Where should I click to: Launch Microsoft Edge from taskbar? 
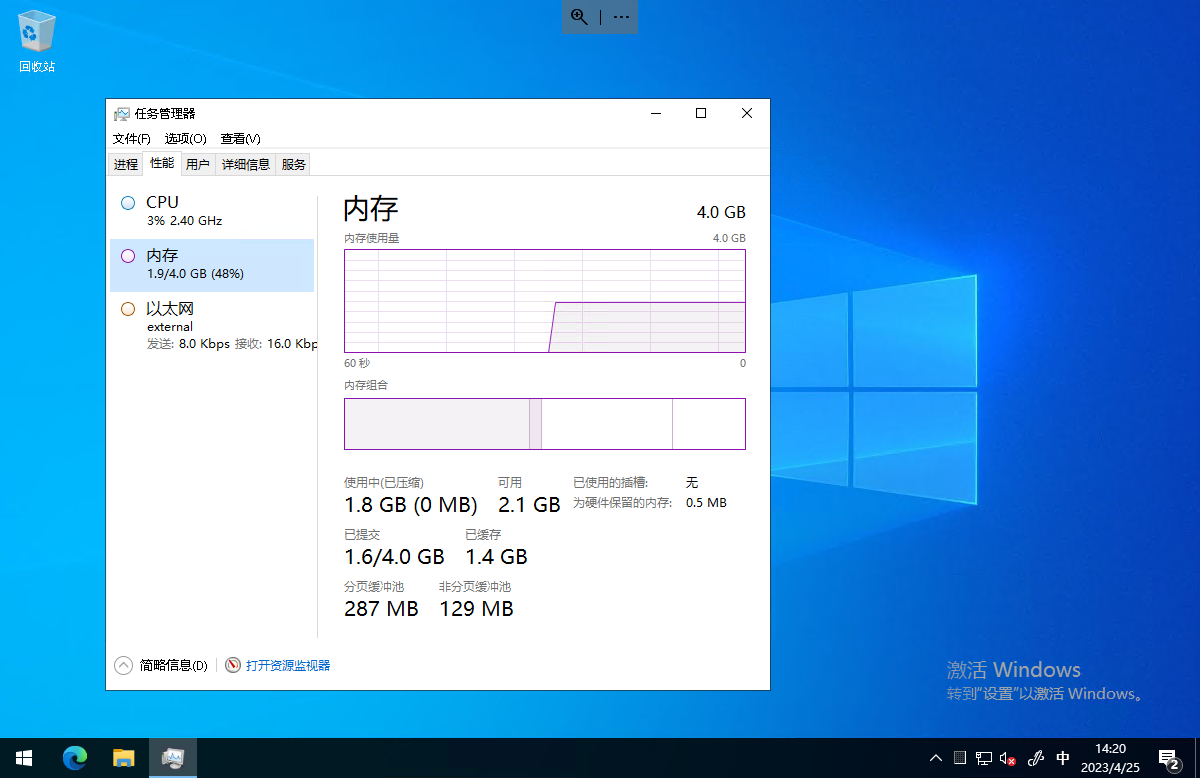[75, 758]
